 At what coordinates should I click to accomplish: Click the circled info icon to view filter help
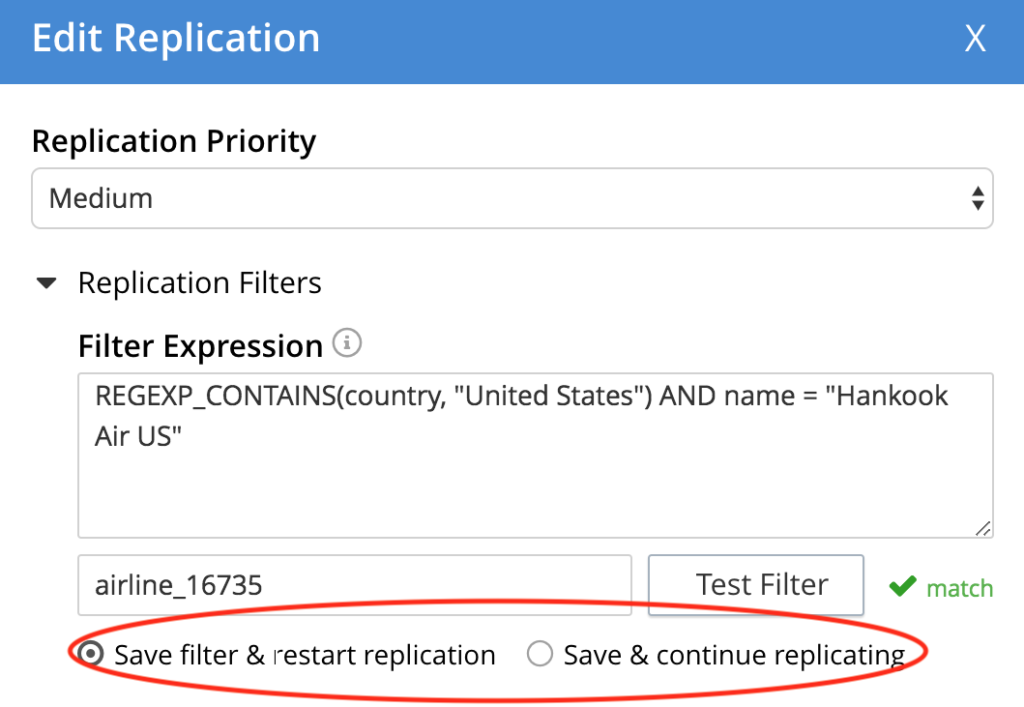coord(349,343)
